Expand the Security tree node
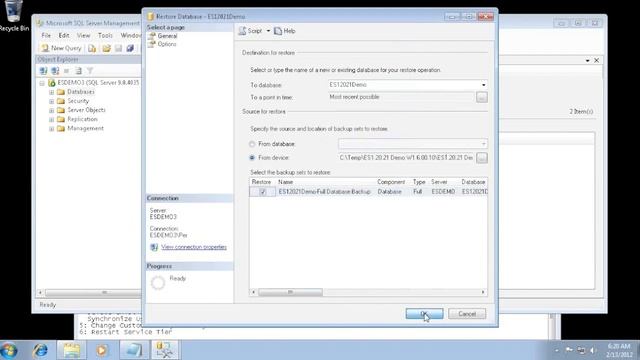Viewport: 640px width, 360px height. 51,101
